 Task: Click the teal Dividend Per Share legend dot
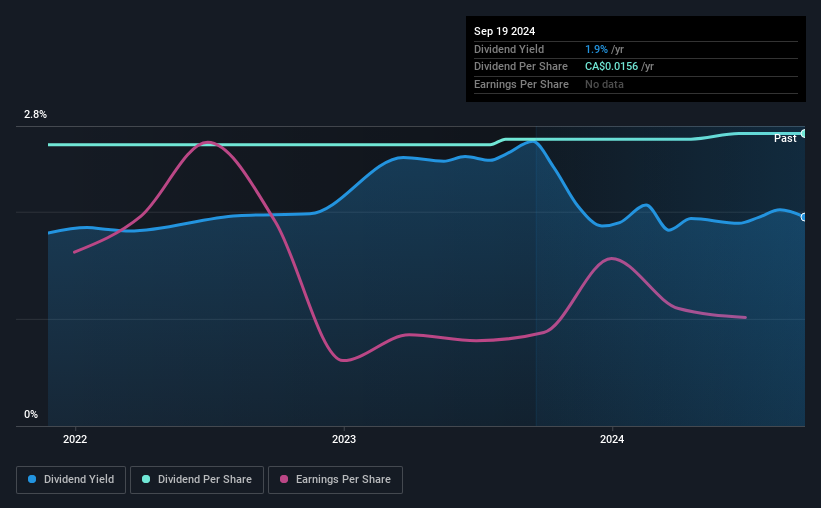click(146, 479)
